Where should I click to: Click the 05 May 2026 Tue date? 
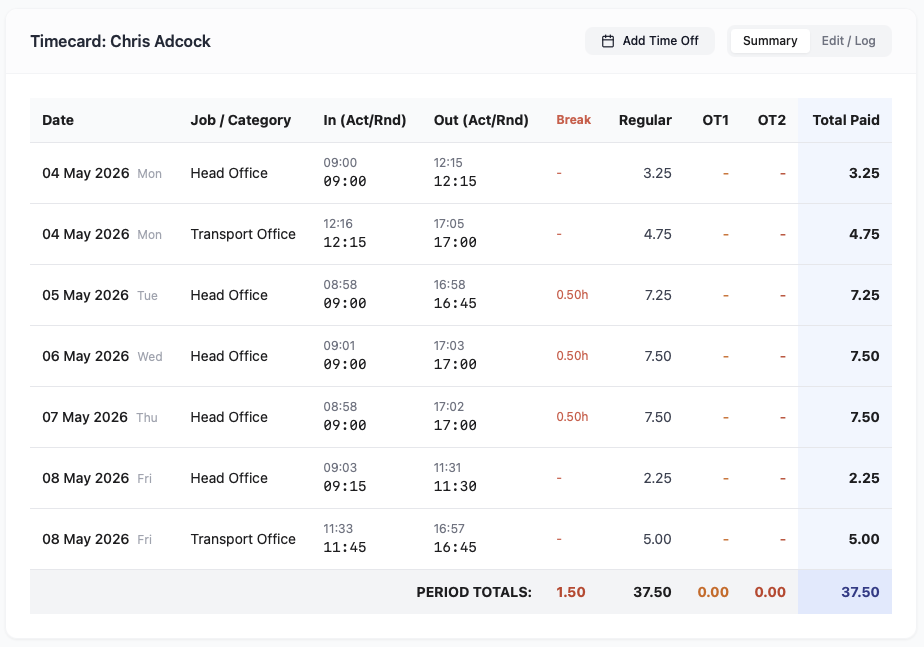click(x=100, y=295)
